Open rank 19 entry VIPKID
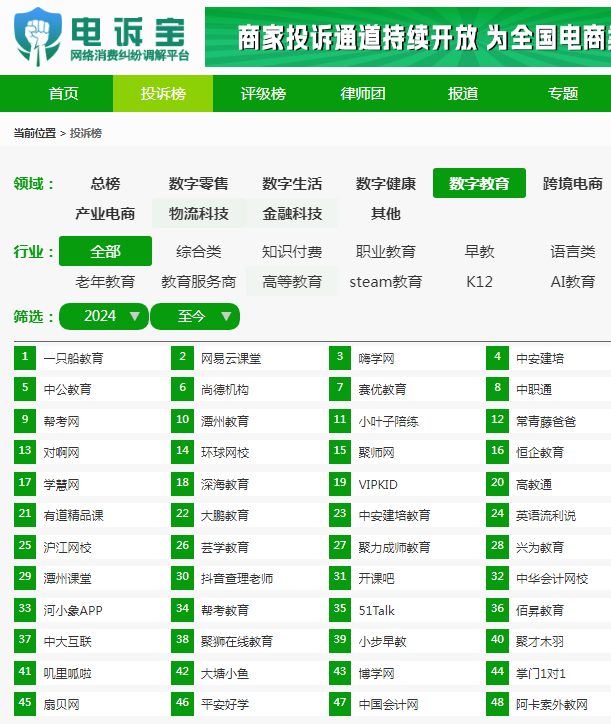This screenshot has height=724, width=611. click(x=378, y=484)
